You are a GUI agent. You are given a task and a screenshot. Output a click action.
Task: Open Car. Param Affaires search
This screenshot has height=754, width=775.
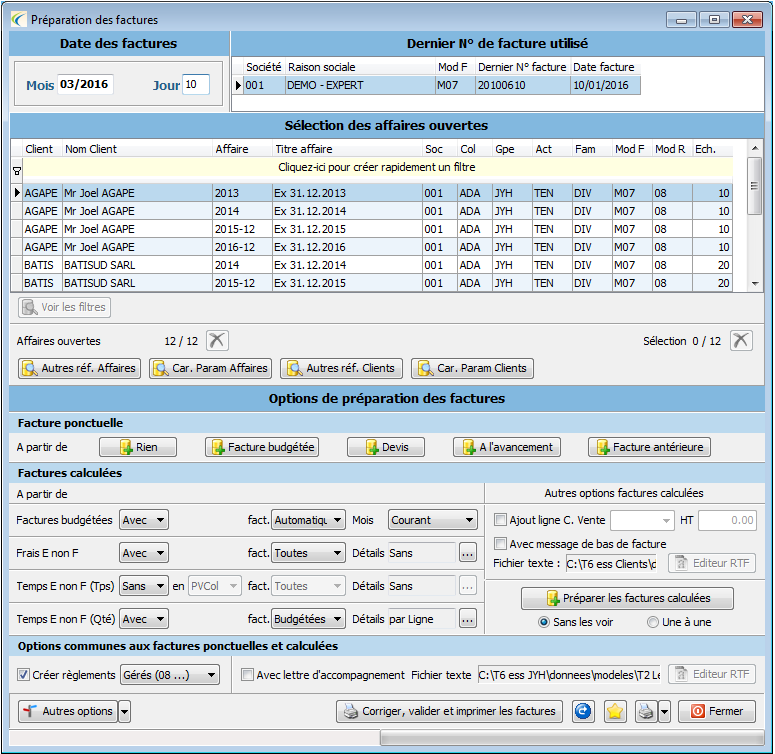(211, 368)
